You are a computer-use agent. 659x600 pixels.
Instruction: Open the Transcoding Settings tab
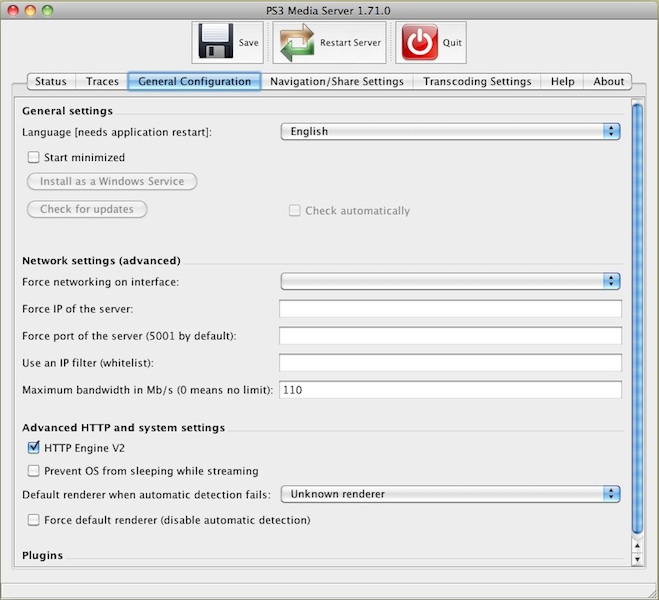477,81
